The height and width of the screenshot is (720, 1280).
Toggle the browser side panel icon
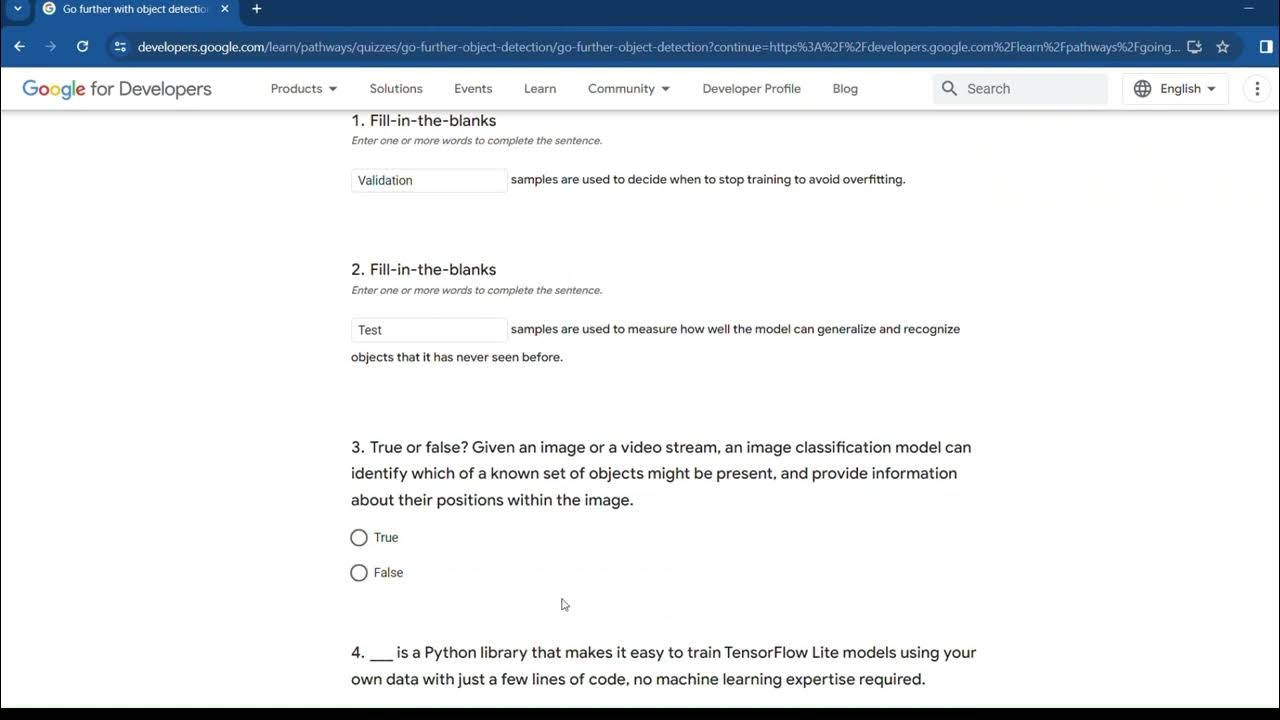pos(1266,47)
